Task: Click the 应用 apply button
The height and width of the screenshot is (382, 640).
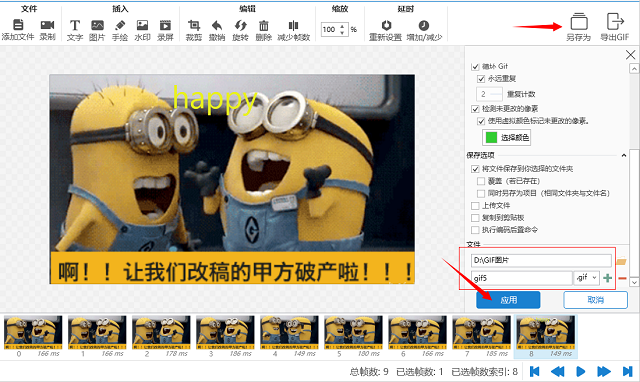Action: coord(508,300)
